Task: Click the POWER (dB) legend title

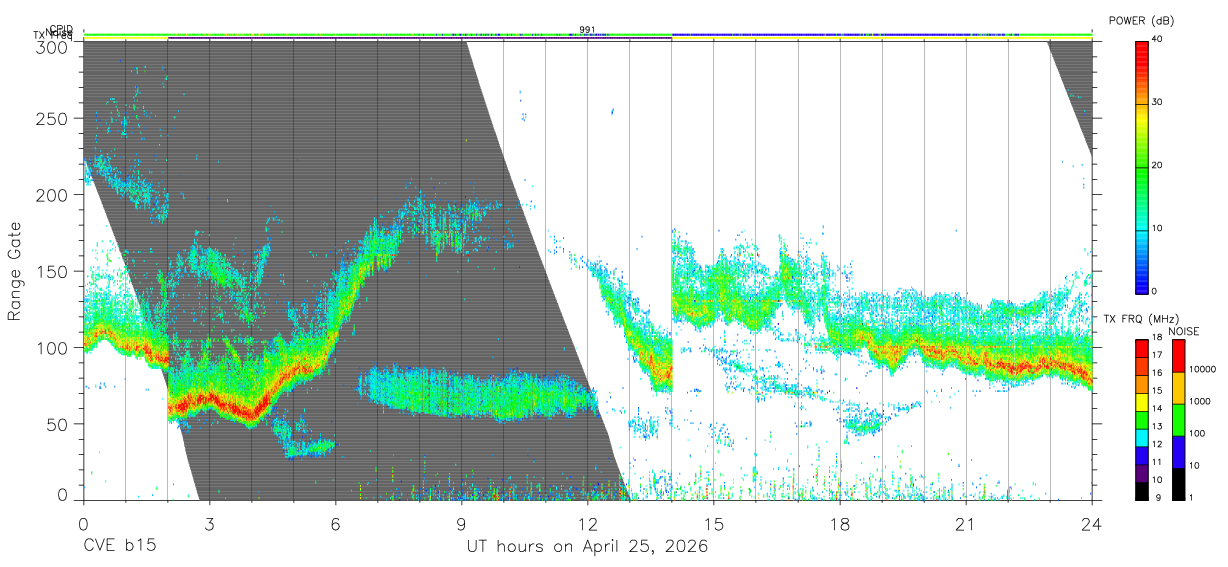Action: tap(1141, 21)
